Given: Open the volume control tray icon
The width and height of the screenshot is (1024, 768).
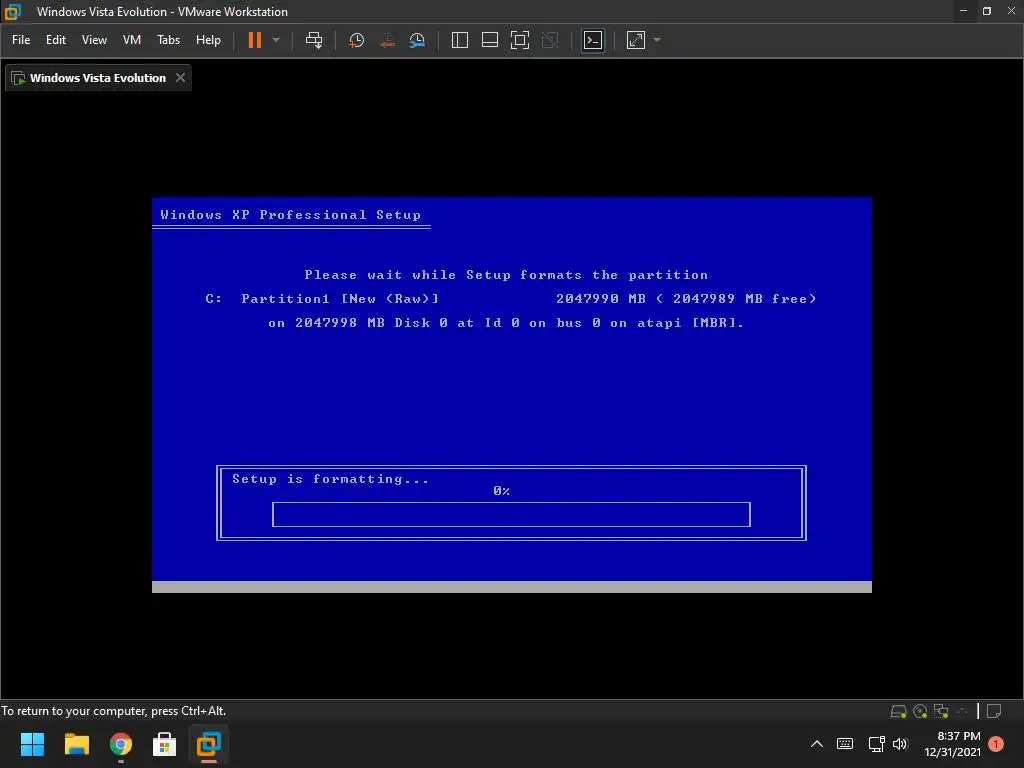Looking at the screenshot, I should click(900, 744).
